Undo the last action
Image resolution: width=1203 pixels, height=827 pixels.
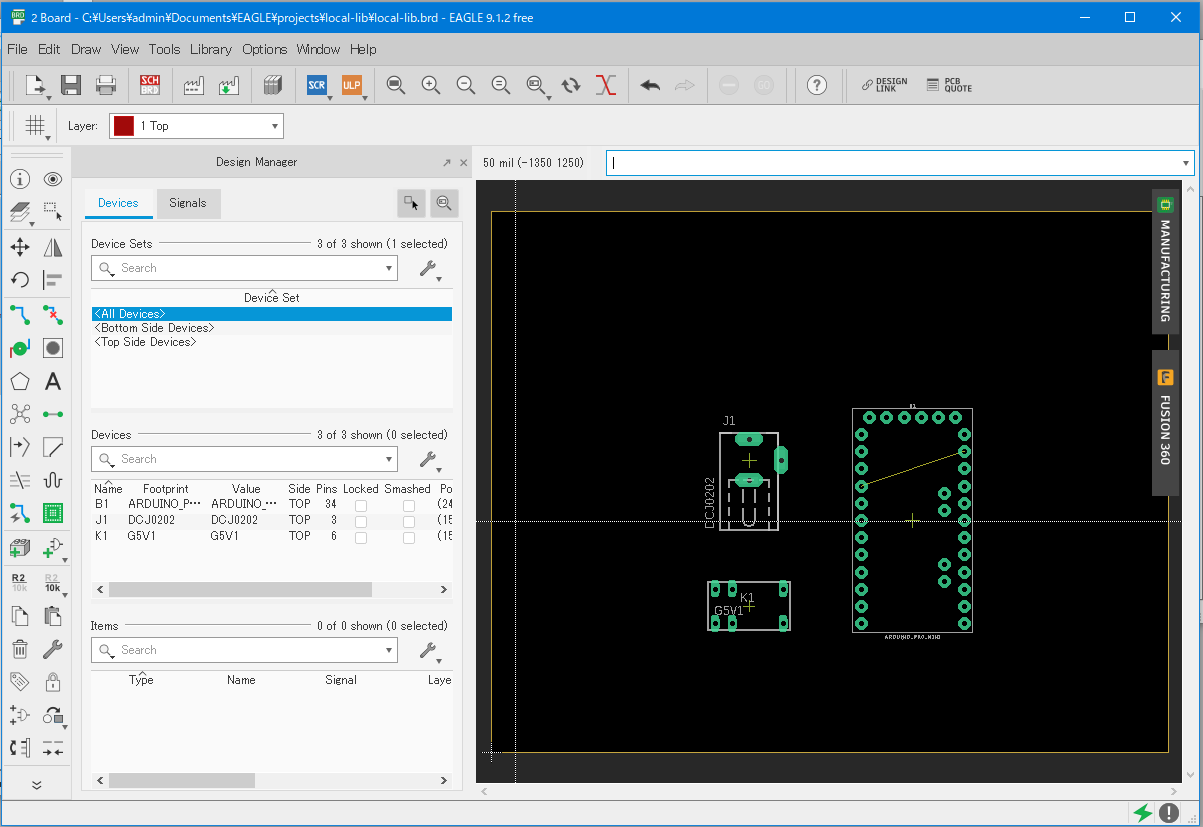click(650, 86)
